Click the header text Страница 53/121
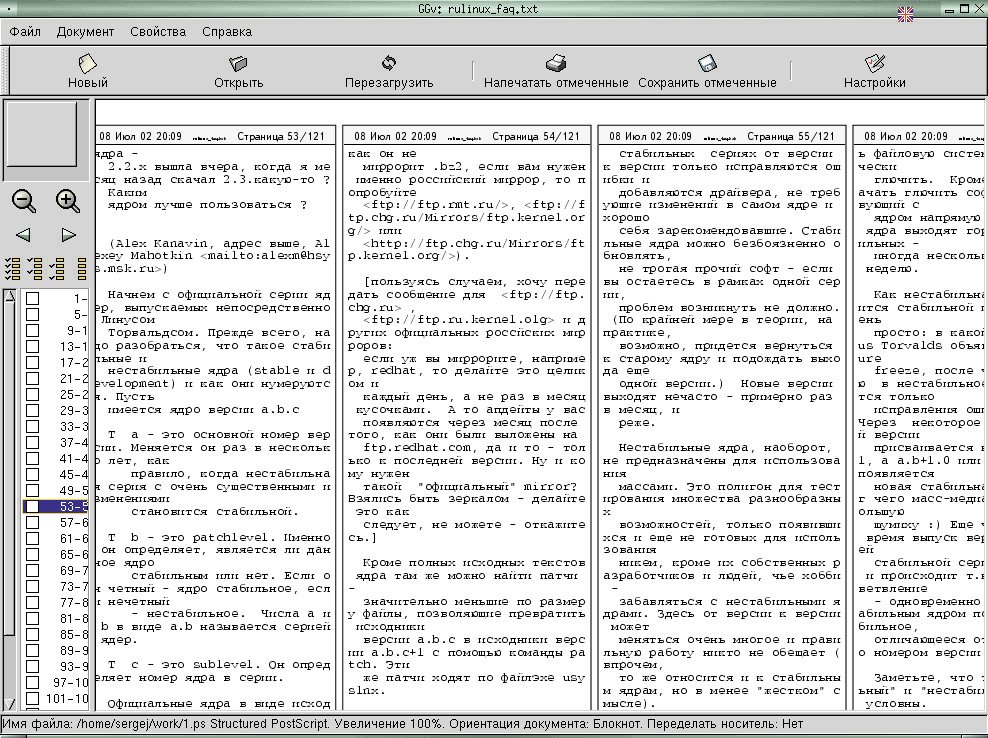The width and height of the screenshot is (988, 738). point(281,136)
